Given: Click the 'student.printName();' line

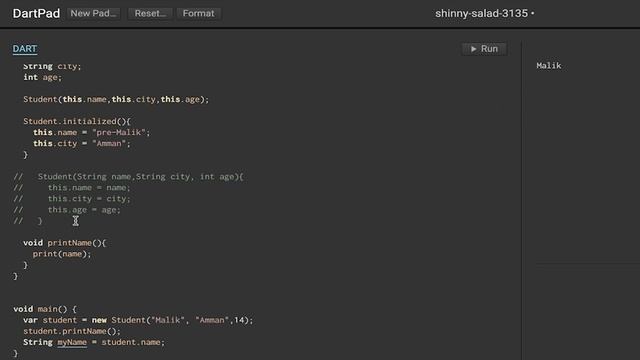Looking at the screenshot, I should [72, 331].
